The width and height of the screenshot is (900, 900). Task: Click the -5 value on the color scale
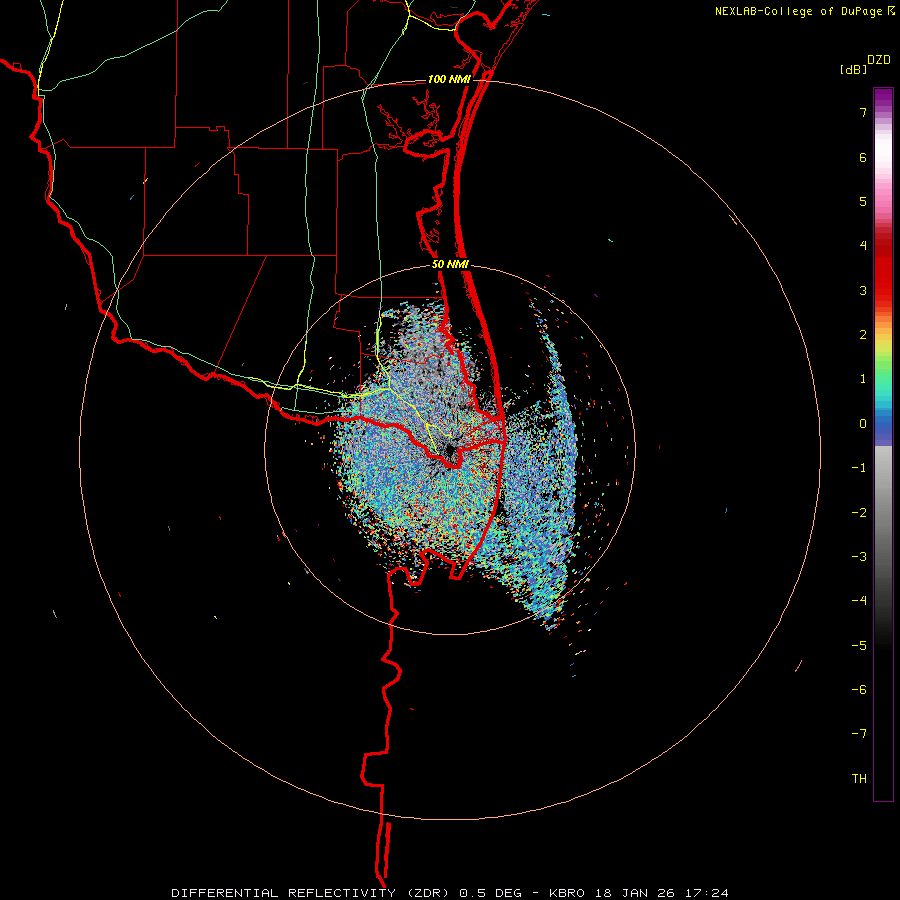pyautogui.click(x=859, y=646)
